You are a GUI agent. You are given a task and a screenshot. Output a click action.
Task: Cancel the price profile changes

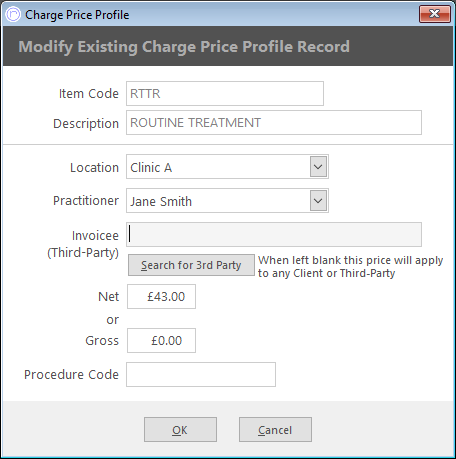coord(275,430)
